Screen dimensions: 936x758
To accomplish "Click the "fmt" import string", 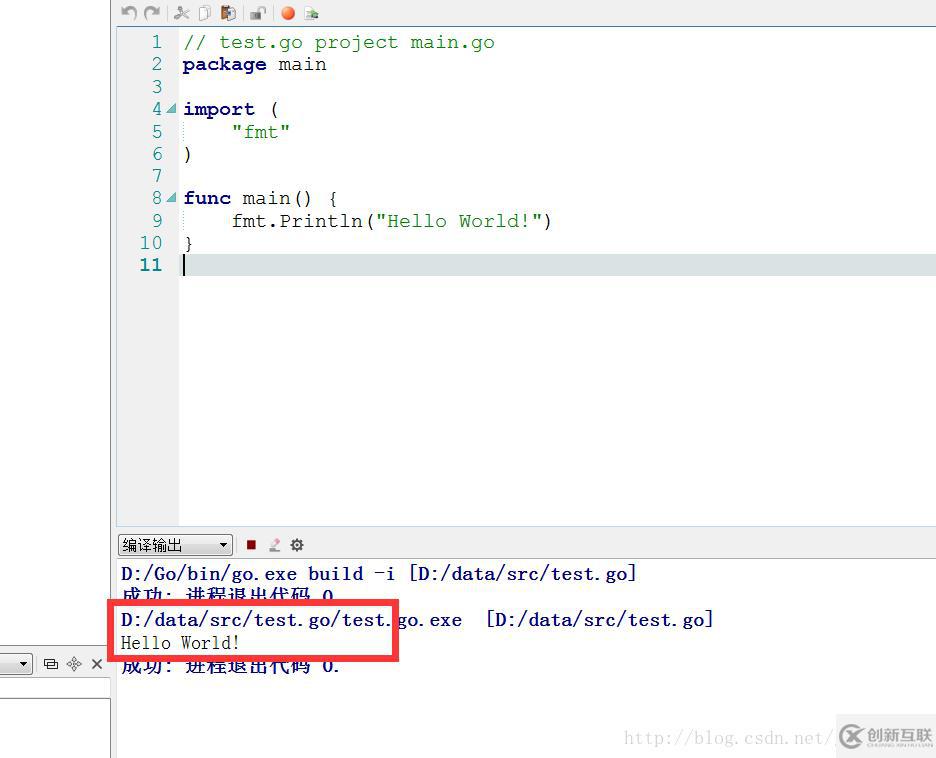I will 261,131.
